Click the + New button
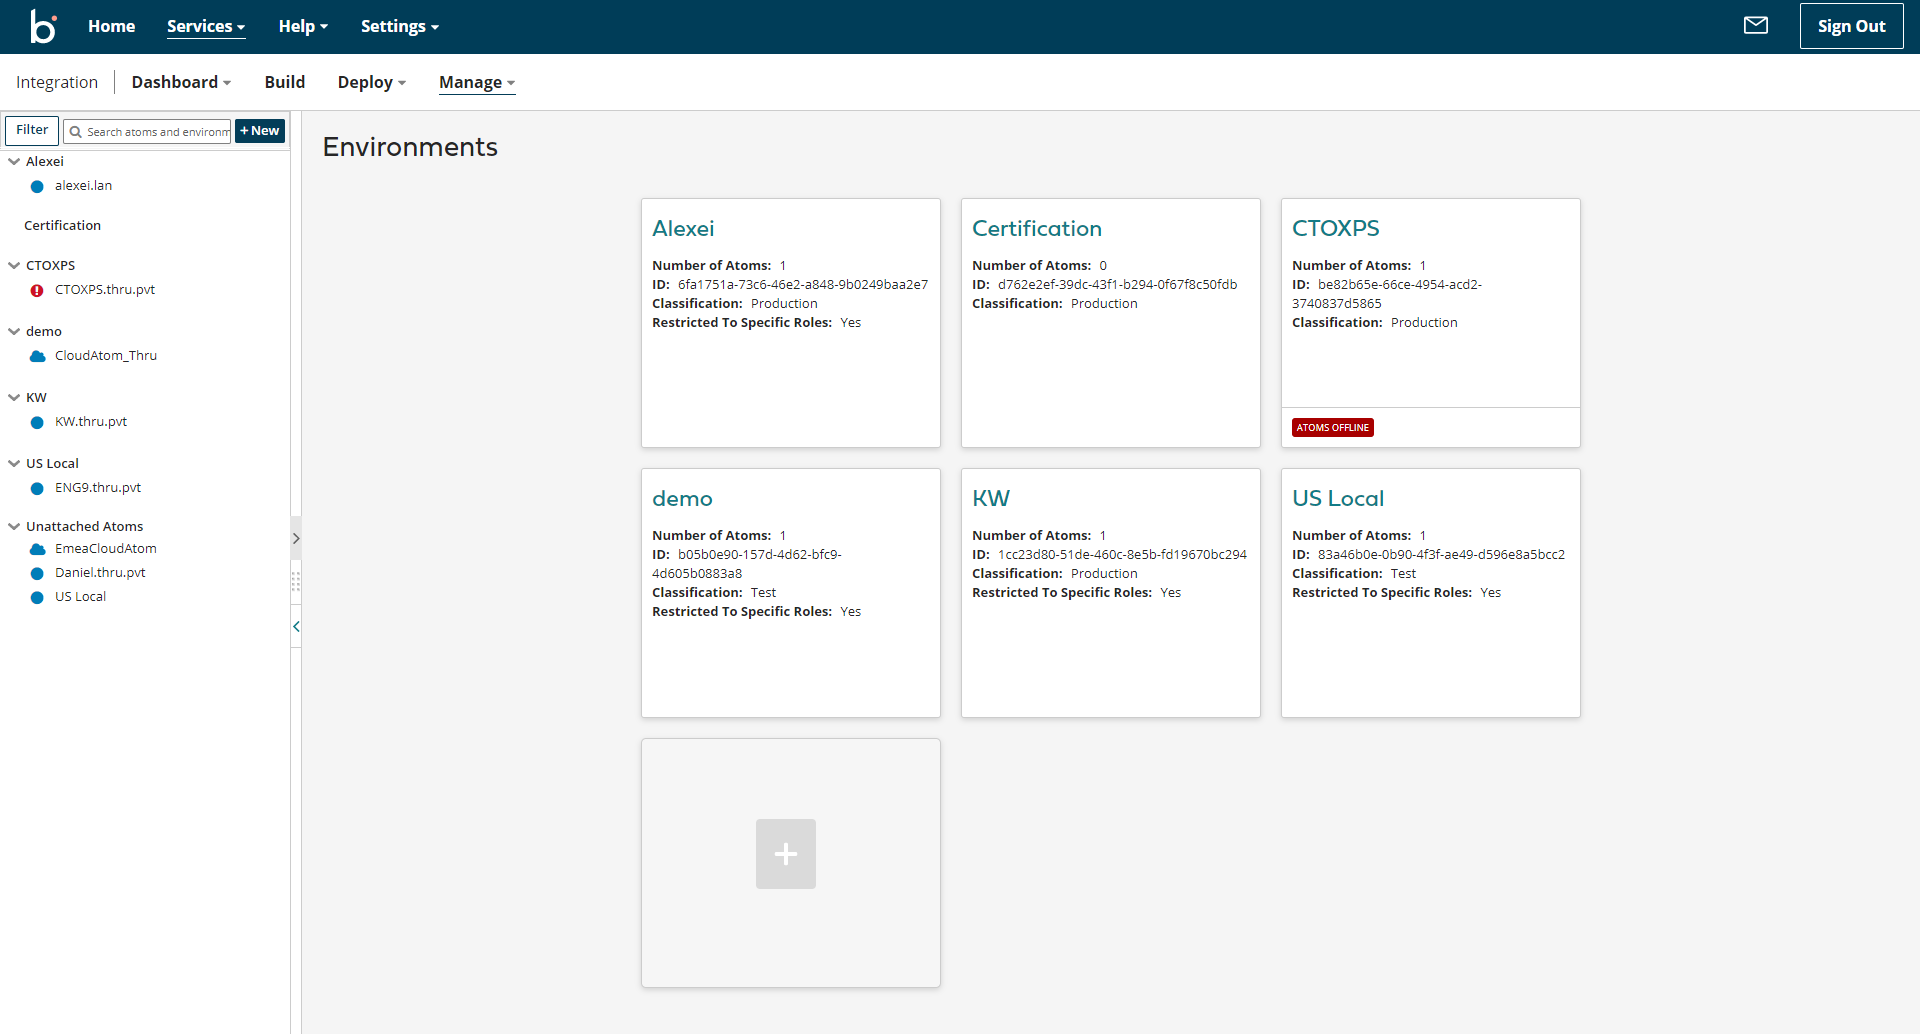The image size is (1920, 1034). pyautogui.click(x=260, y=131)
